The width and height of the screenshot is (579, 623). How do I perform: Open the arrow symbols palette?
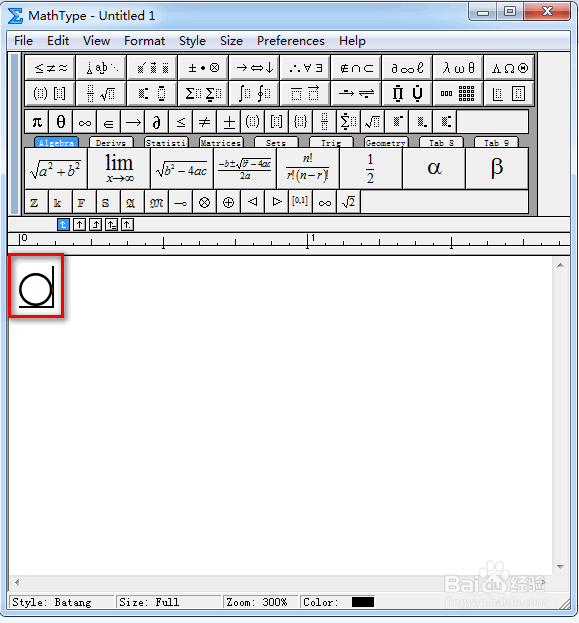tap(254, 68)
